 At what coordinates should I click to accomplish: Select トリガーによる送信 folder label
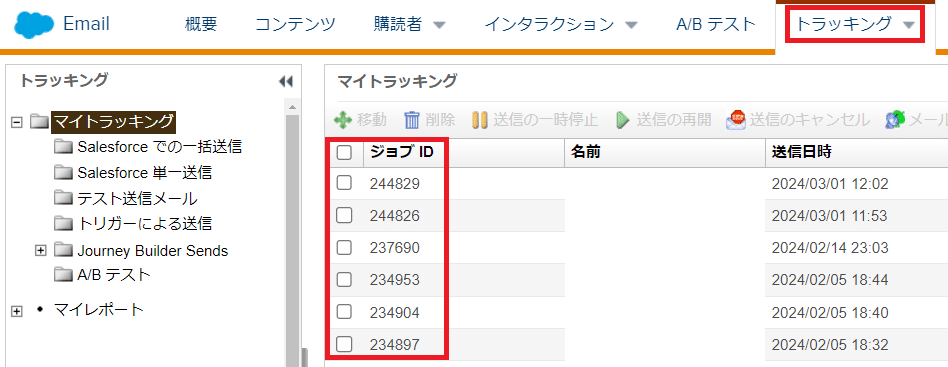(x=144, y=224)
